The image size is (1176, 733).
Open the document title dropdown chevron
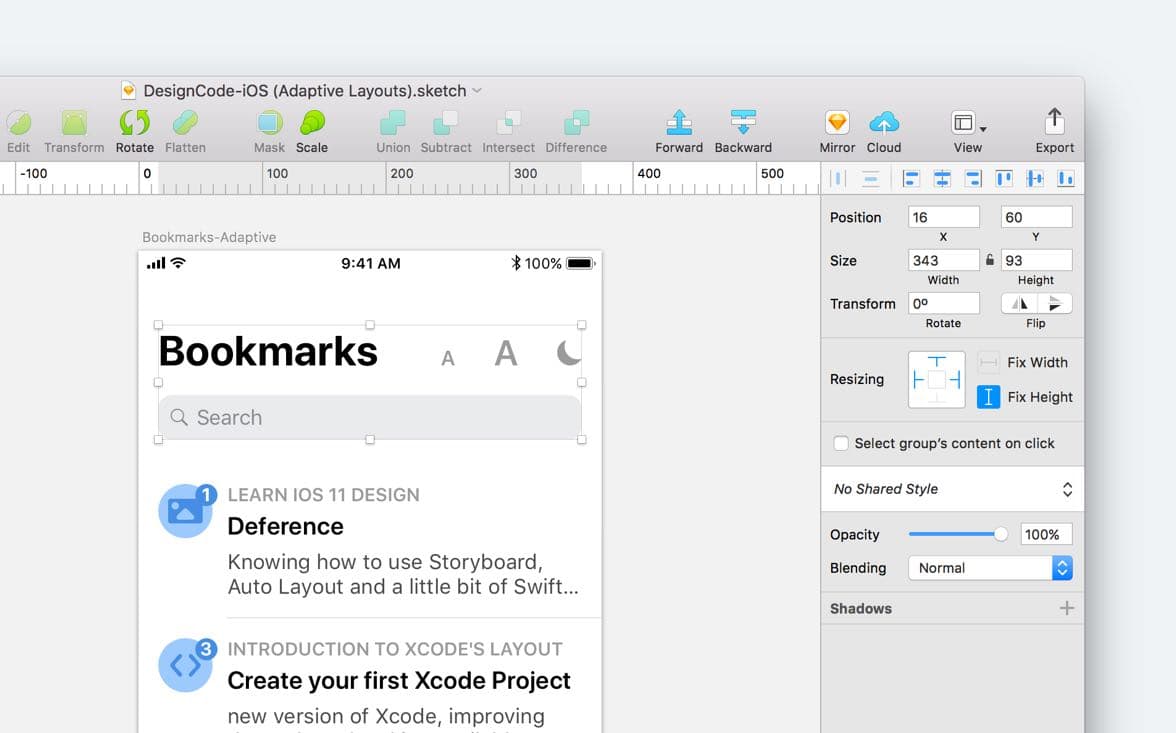click(x=477, y=91)
